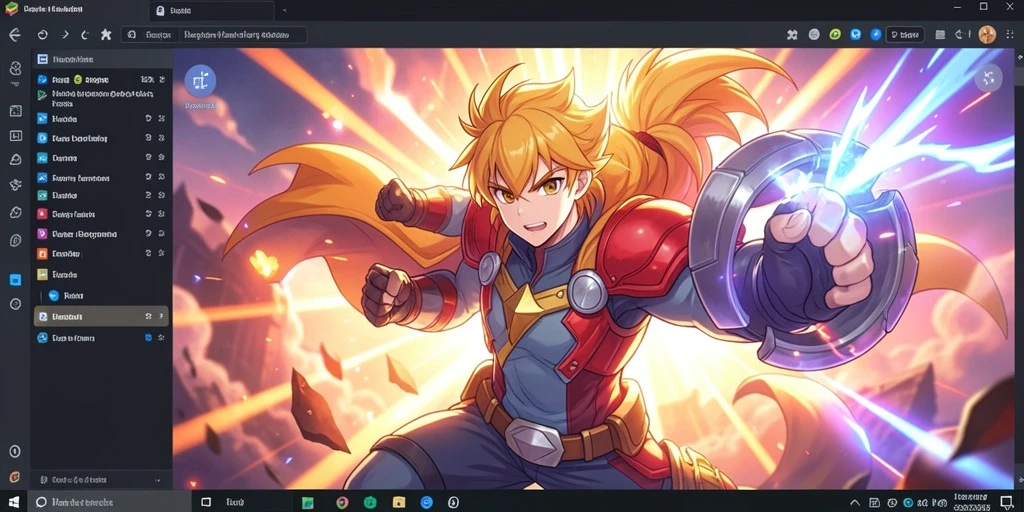This screenshot has width=1024, height=512.
Task: Click the round blue shortcut icon on the wallpaper
Action: coord(200,81)
